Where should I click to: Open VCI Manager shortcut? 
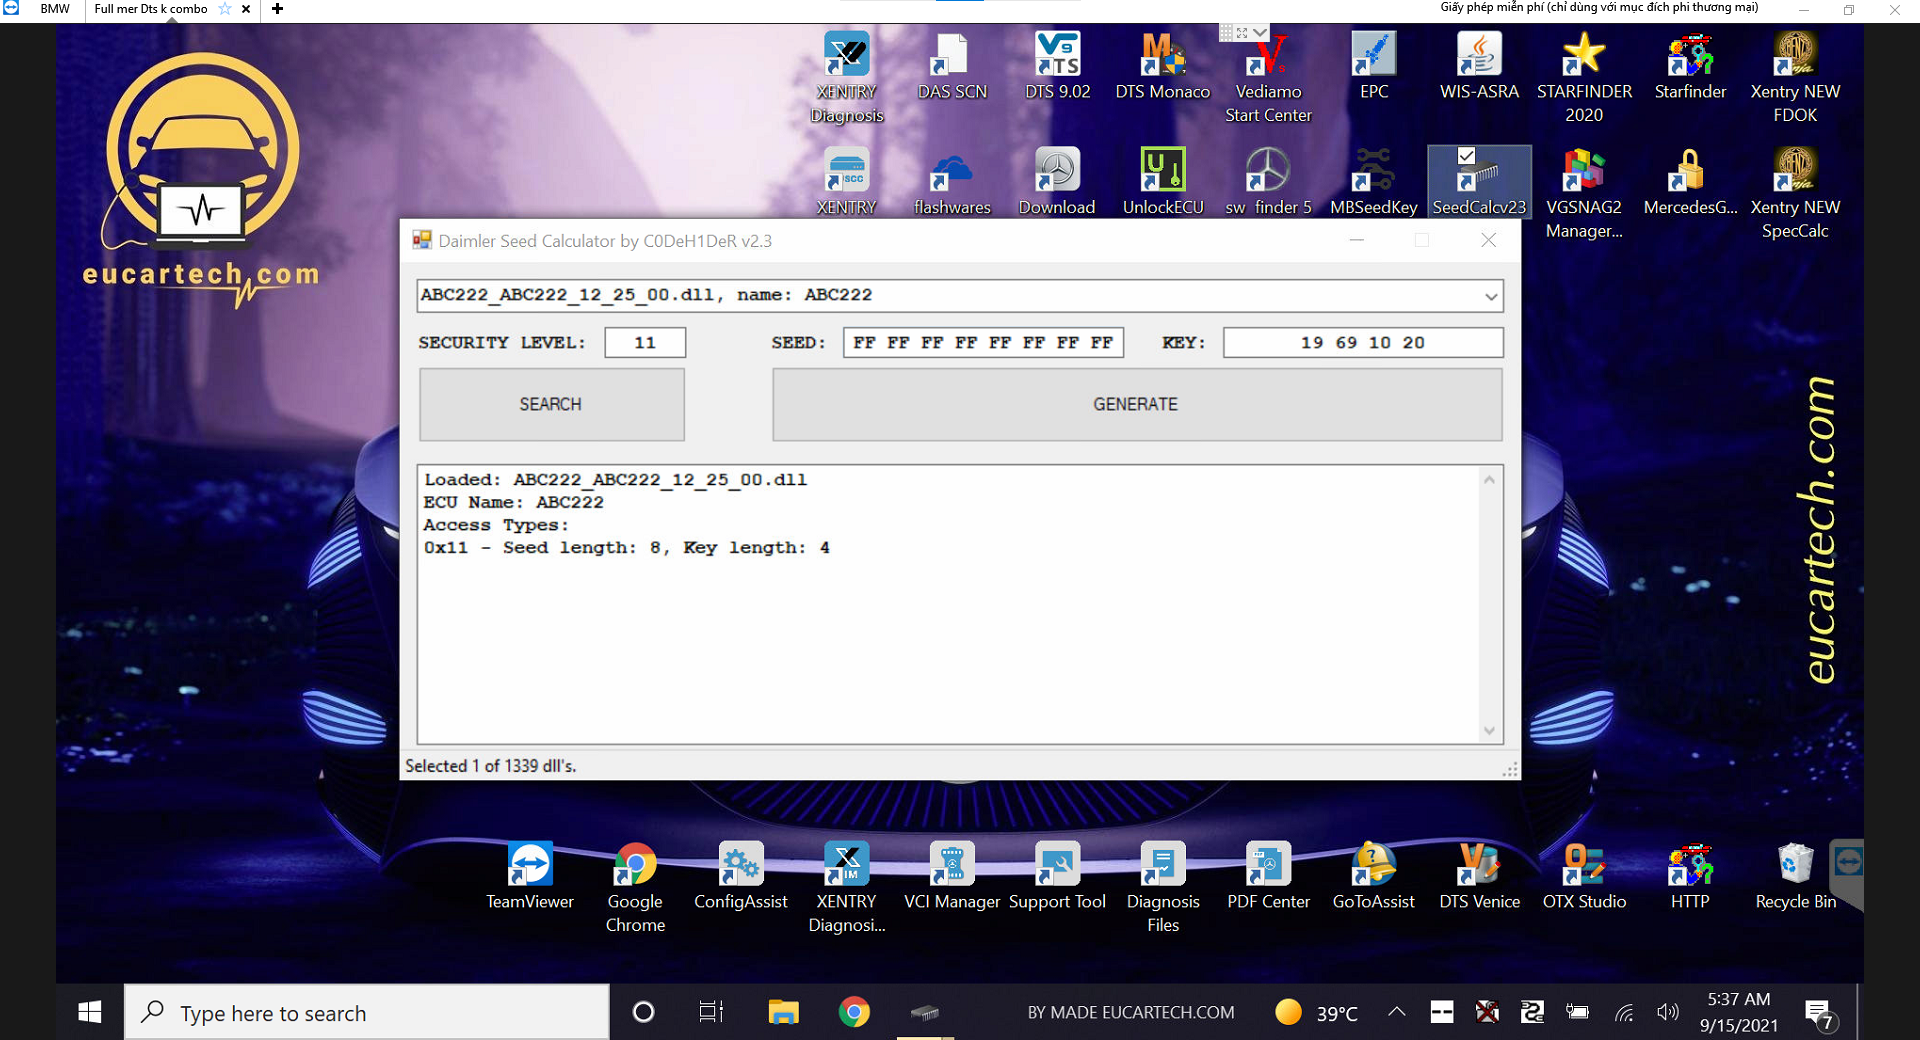pos(952,876)
